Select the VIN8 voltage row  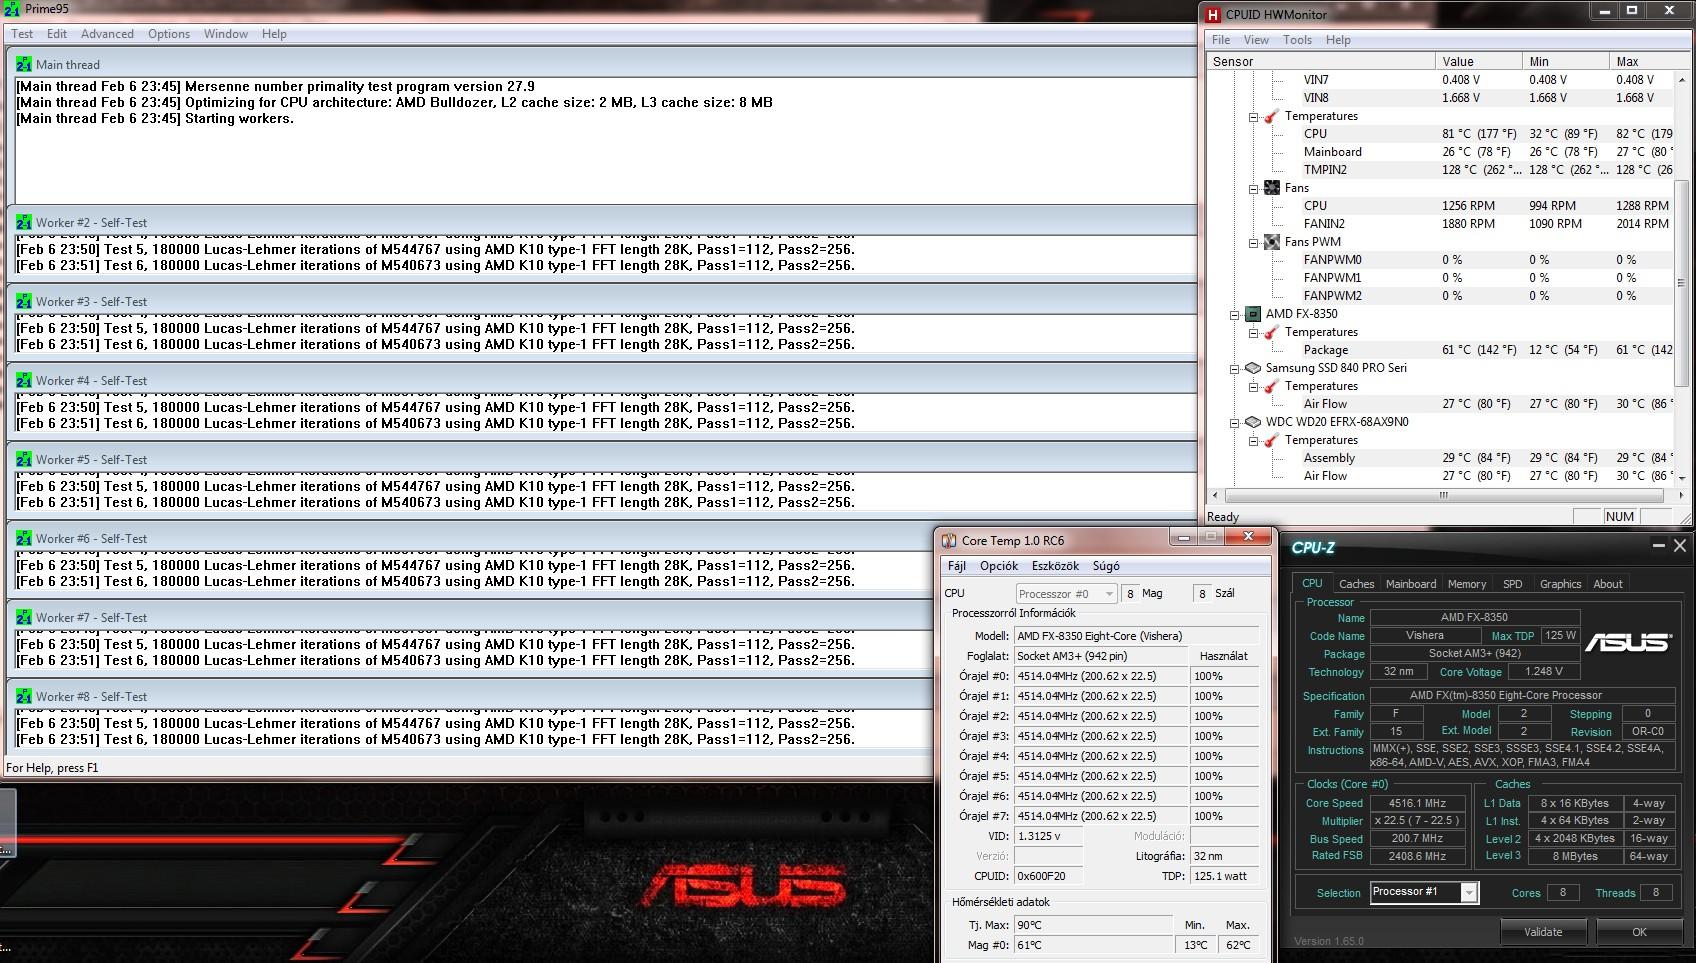coord(1440,98)
